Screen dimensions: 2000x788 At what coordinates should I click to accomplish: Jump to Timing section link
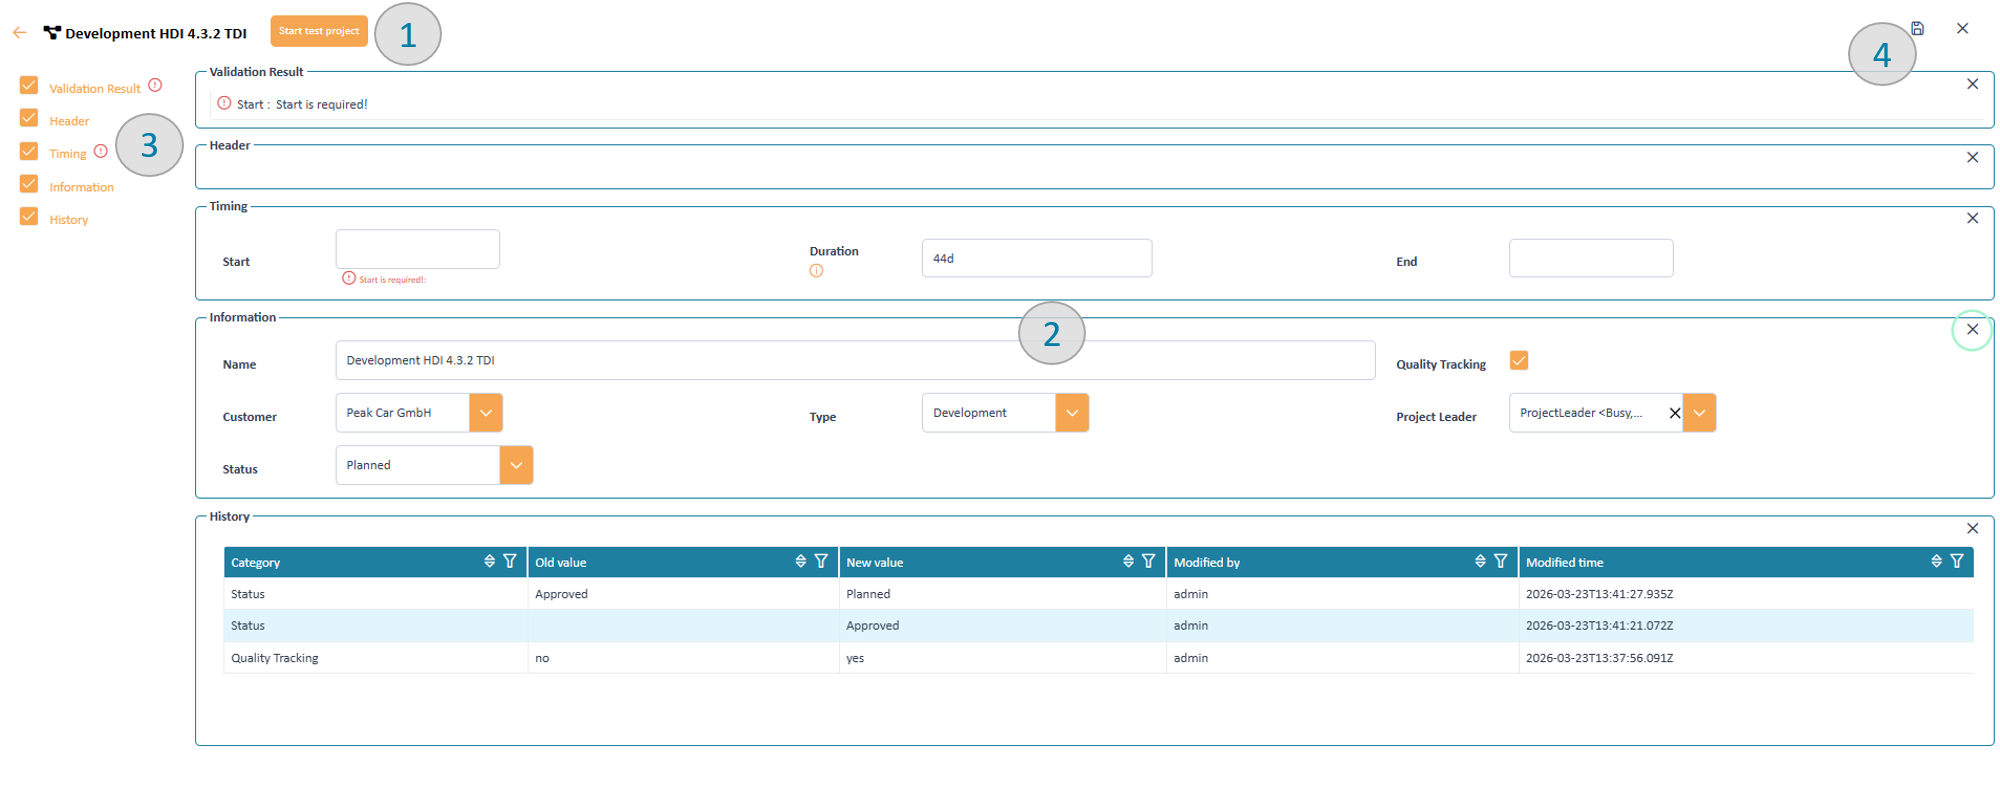coord(68,154)
